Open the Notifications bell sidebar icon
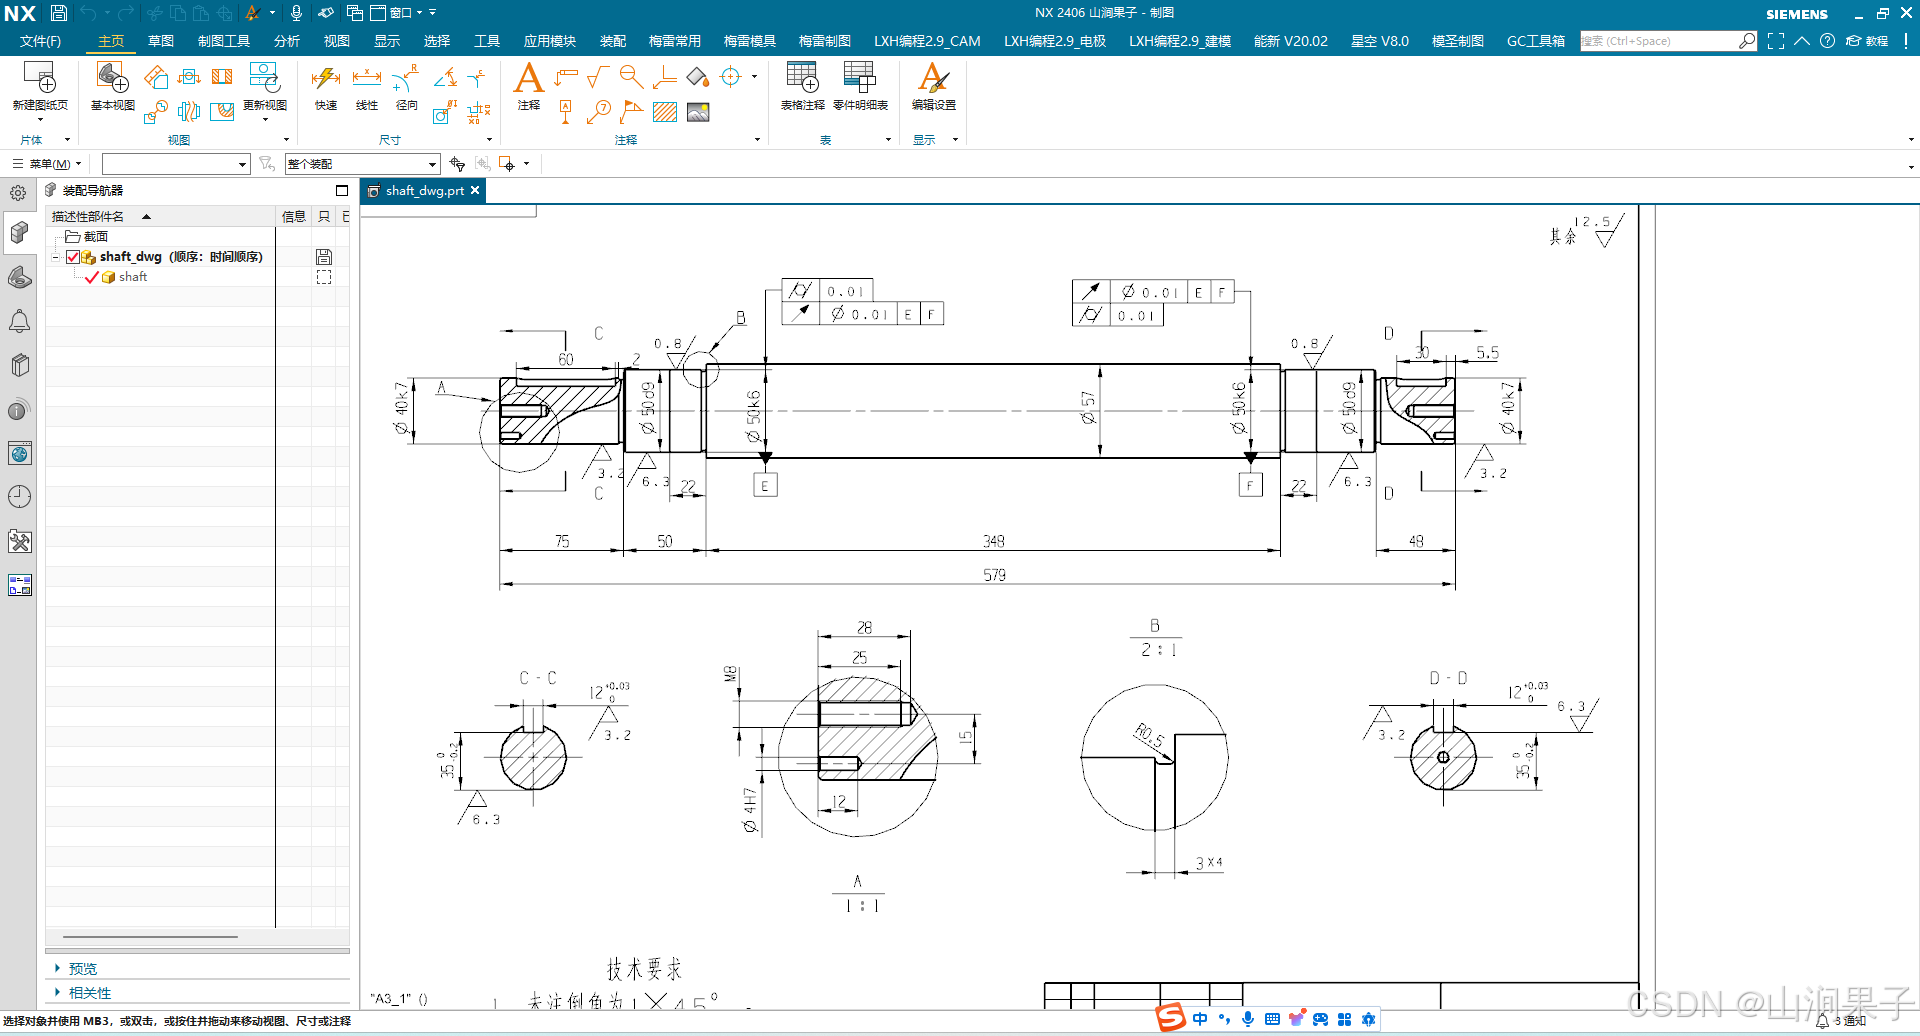This screenshot has height=1036, width=1920. [x=19, y=321]
